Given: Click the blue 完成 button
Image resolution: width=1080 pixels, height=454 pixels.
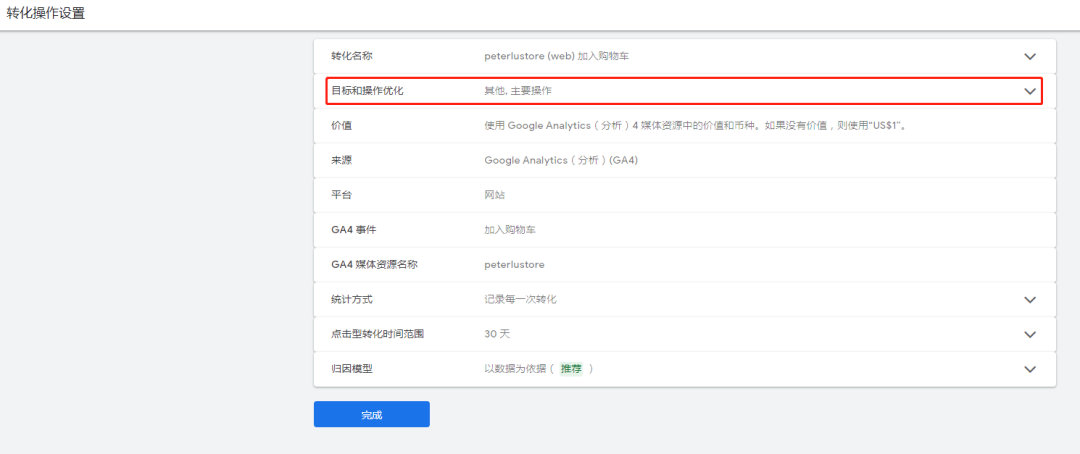Looking at the screenshot, I should coord(371,414).
